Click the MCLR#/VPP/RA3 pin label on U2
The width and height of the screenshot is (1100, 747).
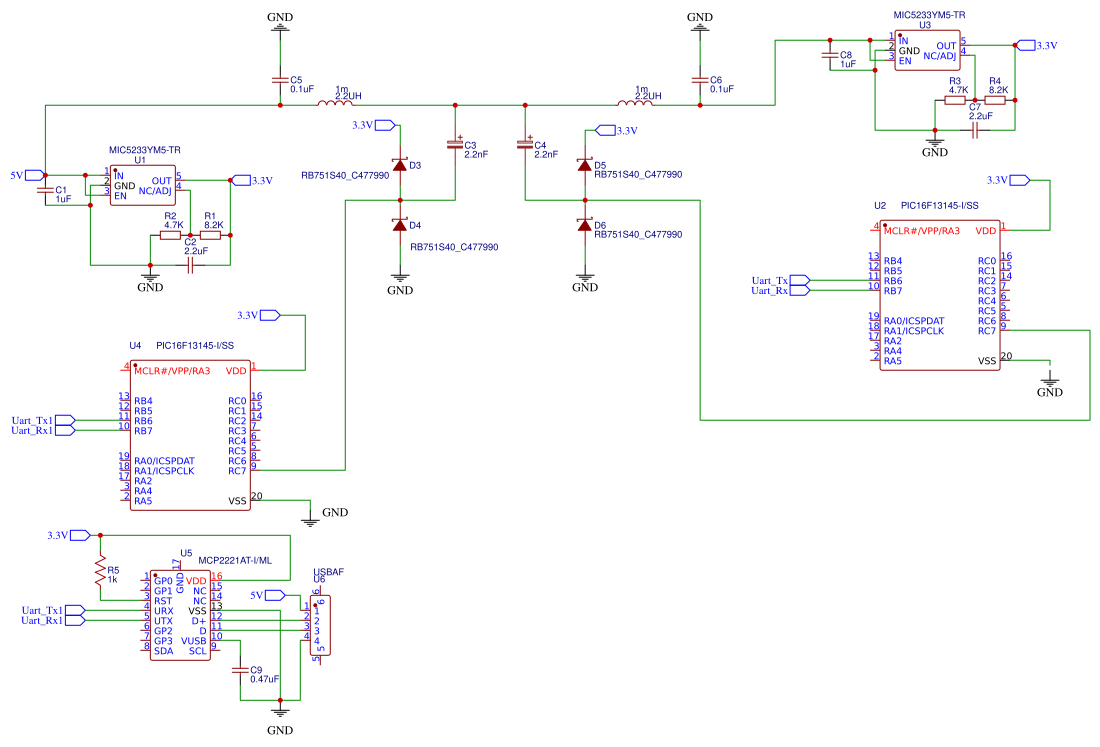point(922,231)
